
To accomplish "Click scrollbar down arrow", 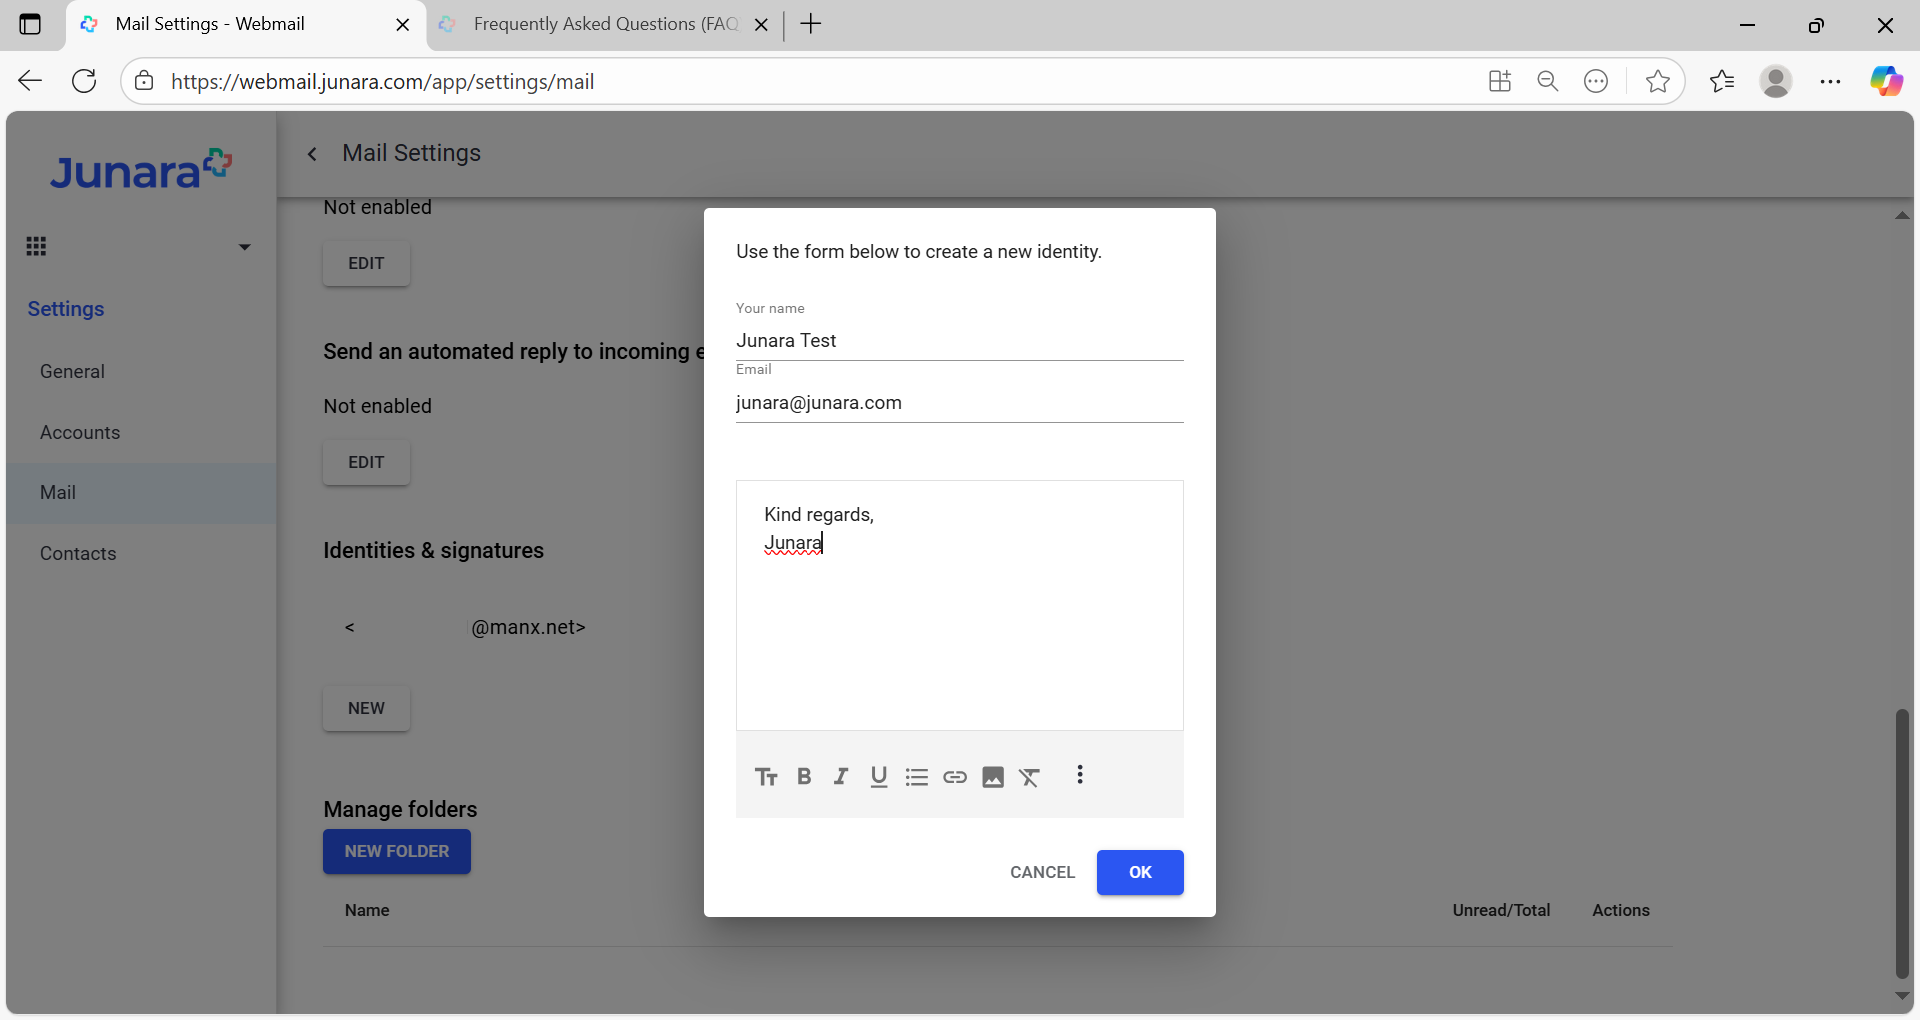I will [x=1902, y=996].
